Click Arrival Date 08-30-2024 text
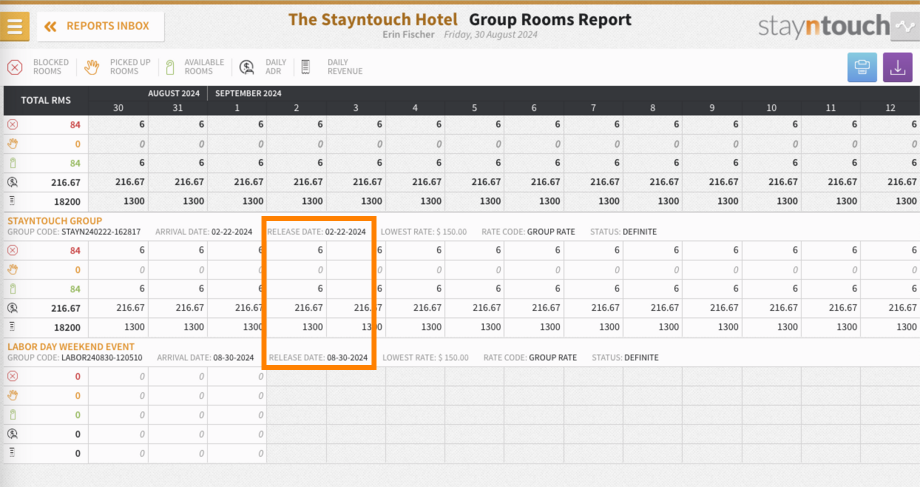Screen dimensions: 920x487 point(205,358)
